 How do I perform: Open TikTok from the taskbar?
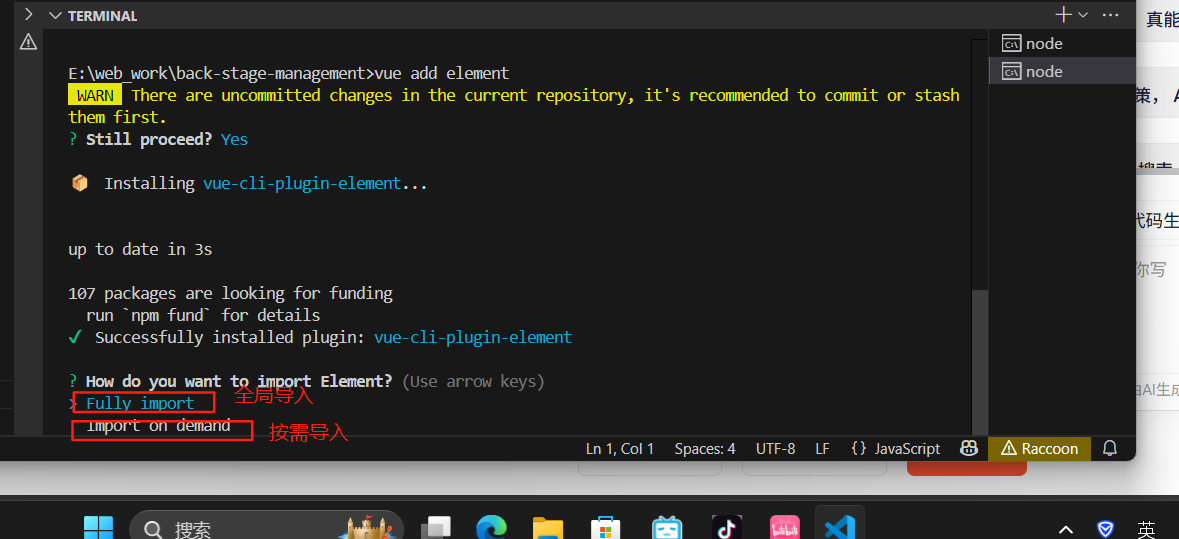tap(726, 528)
